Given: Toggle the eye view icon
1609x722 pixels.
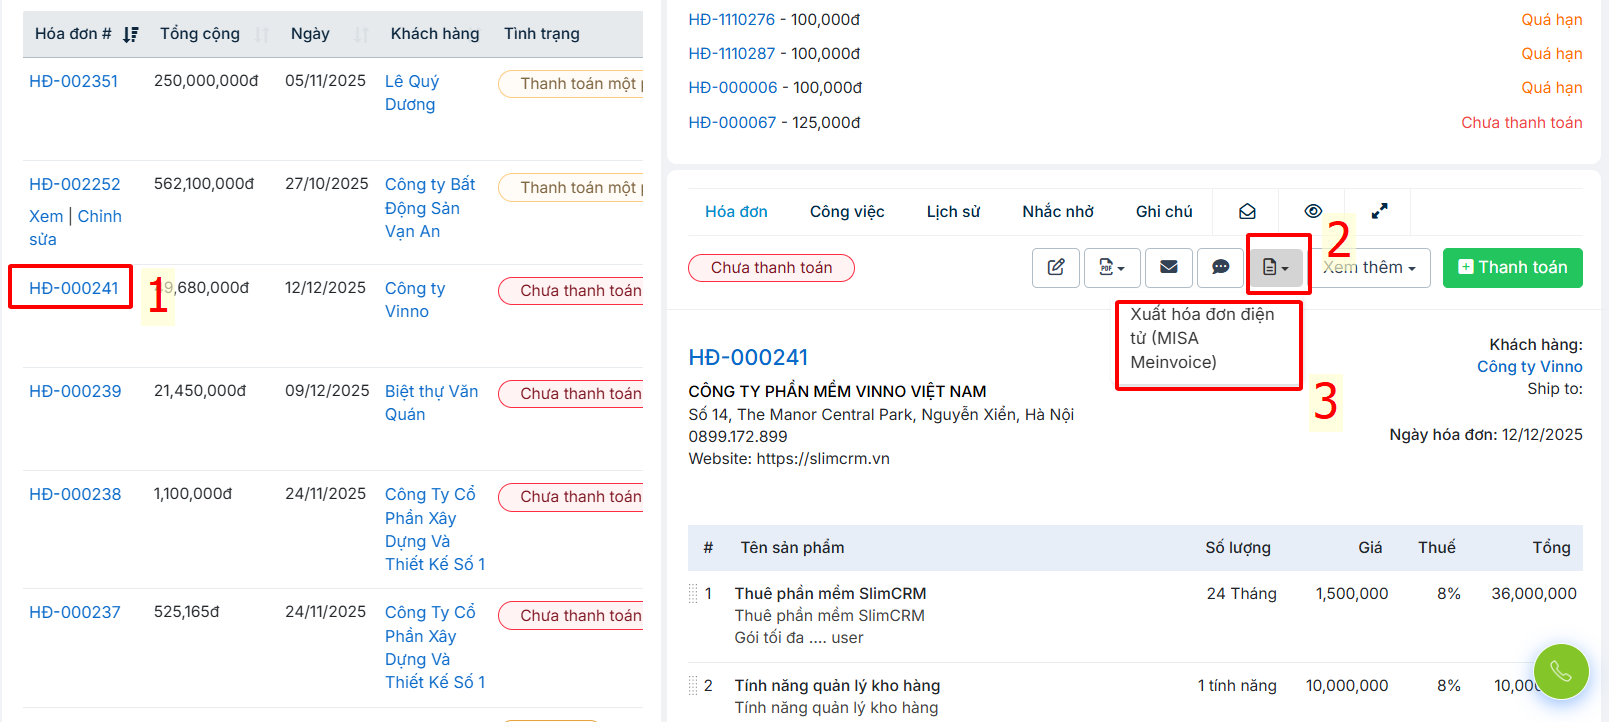Looking at the screenshot, I should pos(1313,211).
